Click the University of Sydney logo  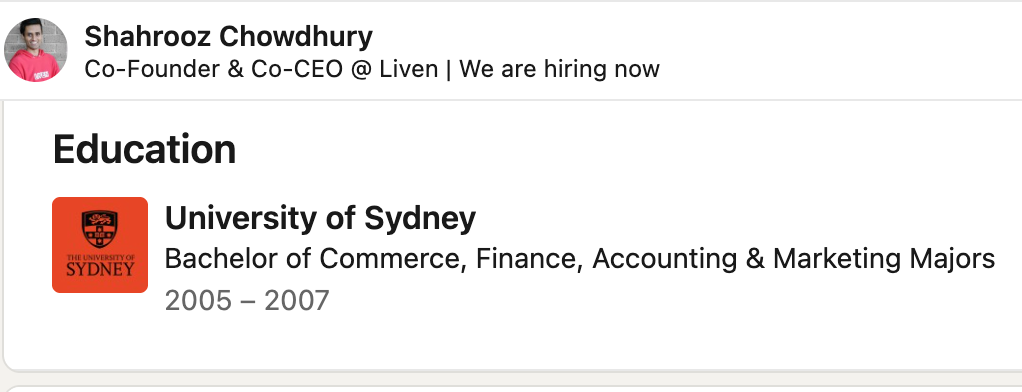100,245
